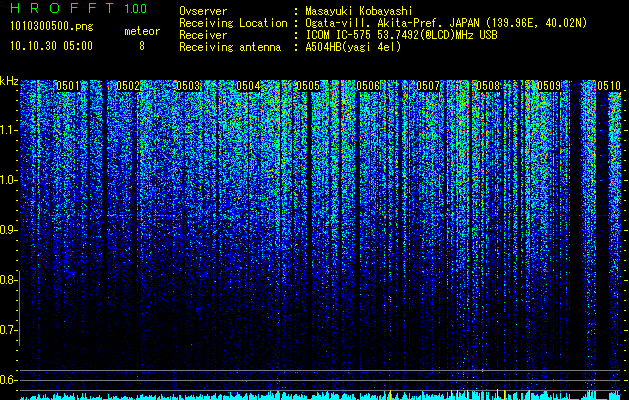
Task: Click the 0.9 frequency axis label
Action: (x=9, y=230)
